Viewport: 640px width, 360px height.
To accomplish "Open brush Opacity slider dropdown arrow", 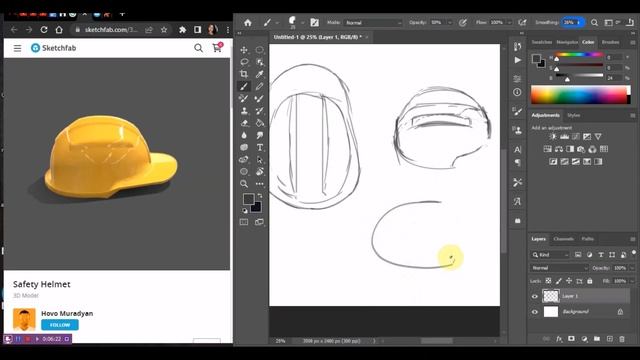I will [450, 23].
